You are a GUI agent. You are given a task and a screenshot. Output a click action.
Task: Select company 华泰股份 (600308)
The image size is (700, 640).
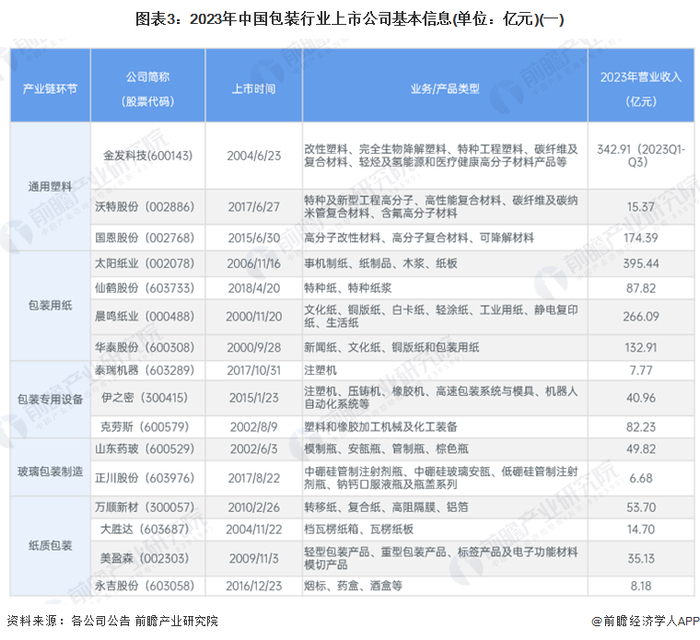pyautogui.click(x=145, y=347)
